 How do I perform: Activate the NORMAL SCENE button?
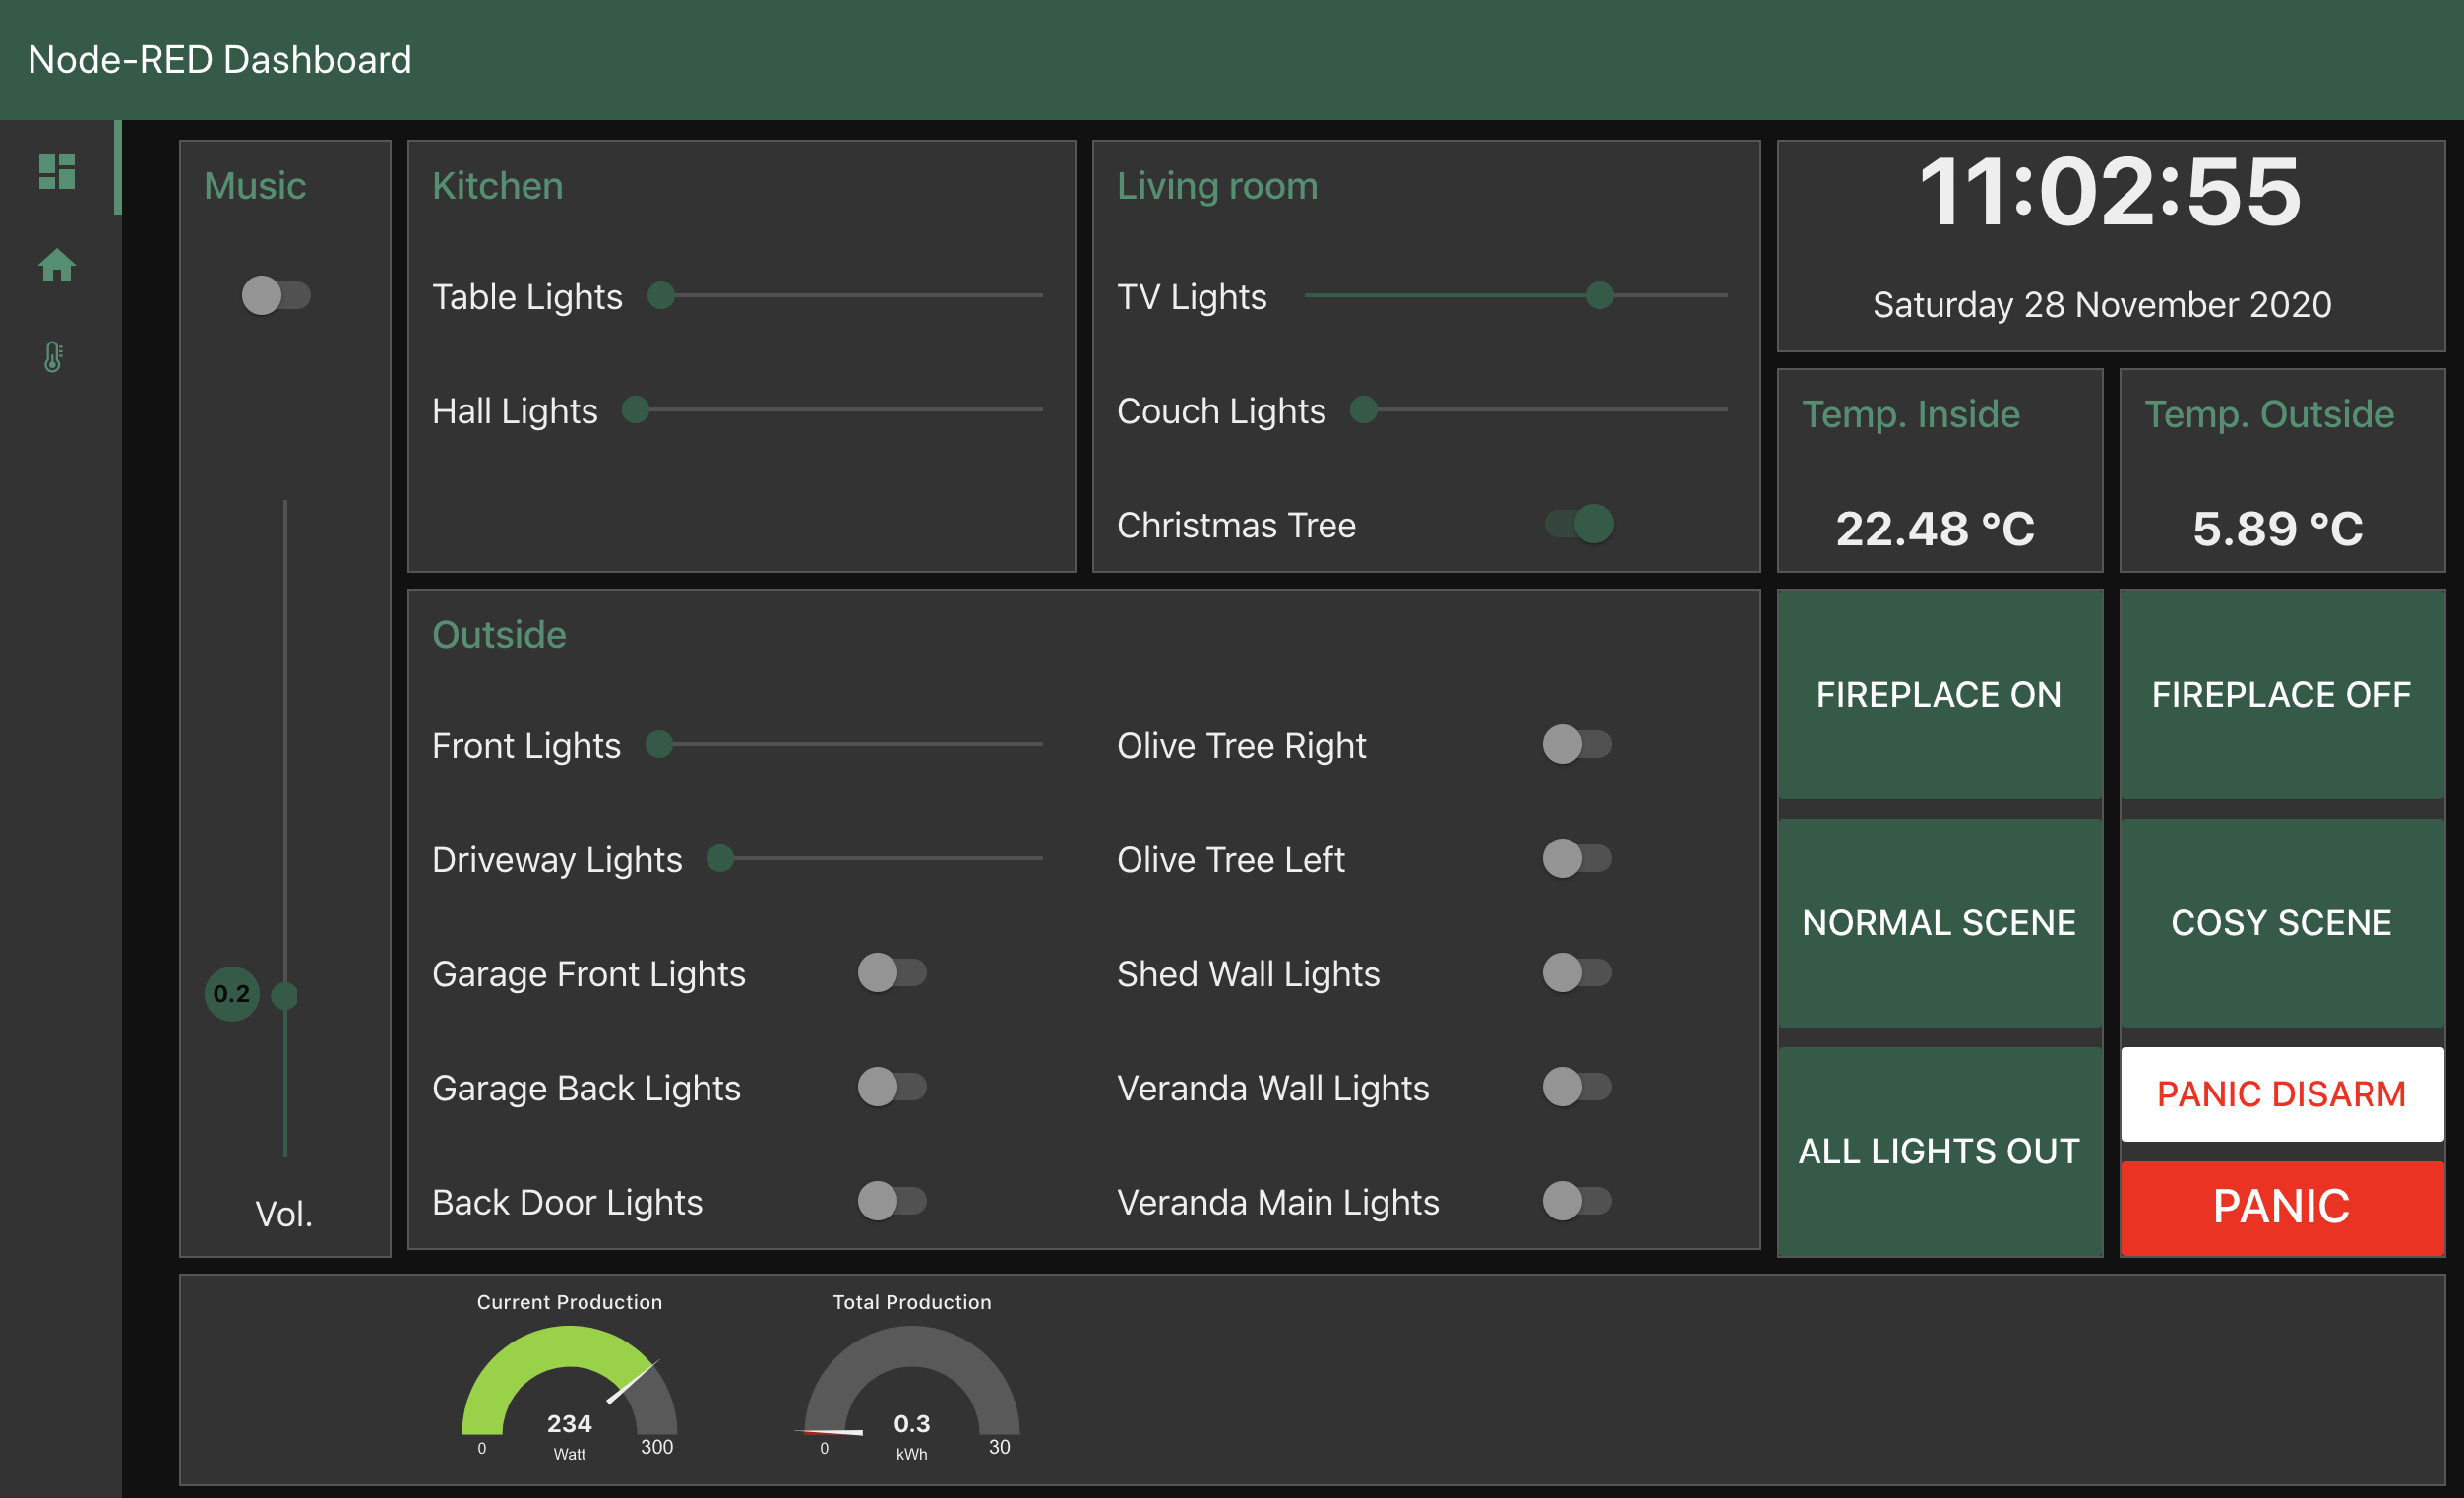pos(1938,922)
